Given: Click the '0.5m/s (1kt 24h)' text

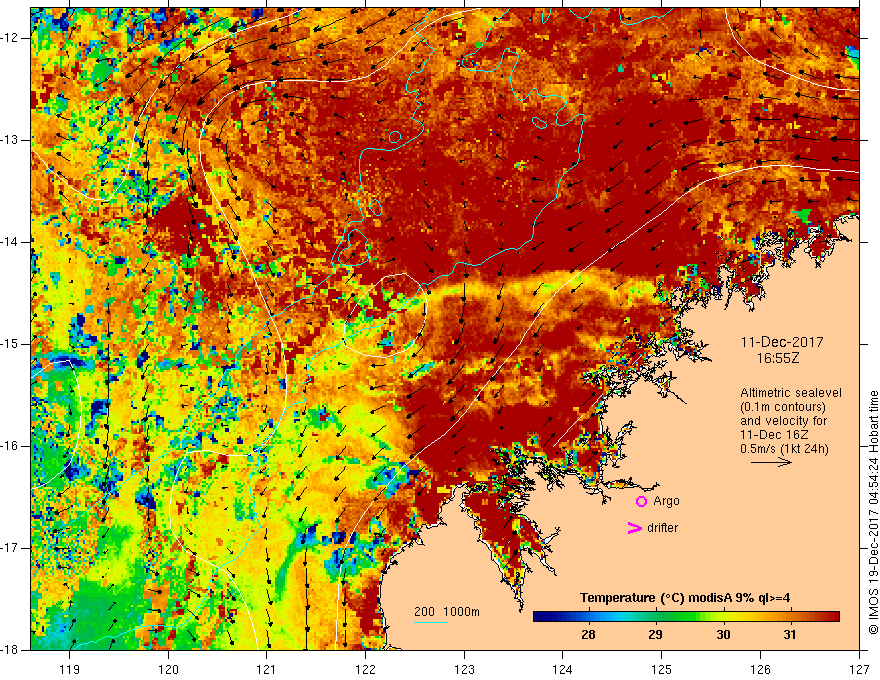Looking at the screenshot, I should (785, 449).
